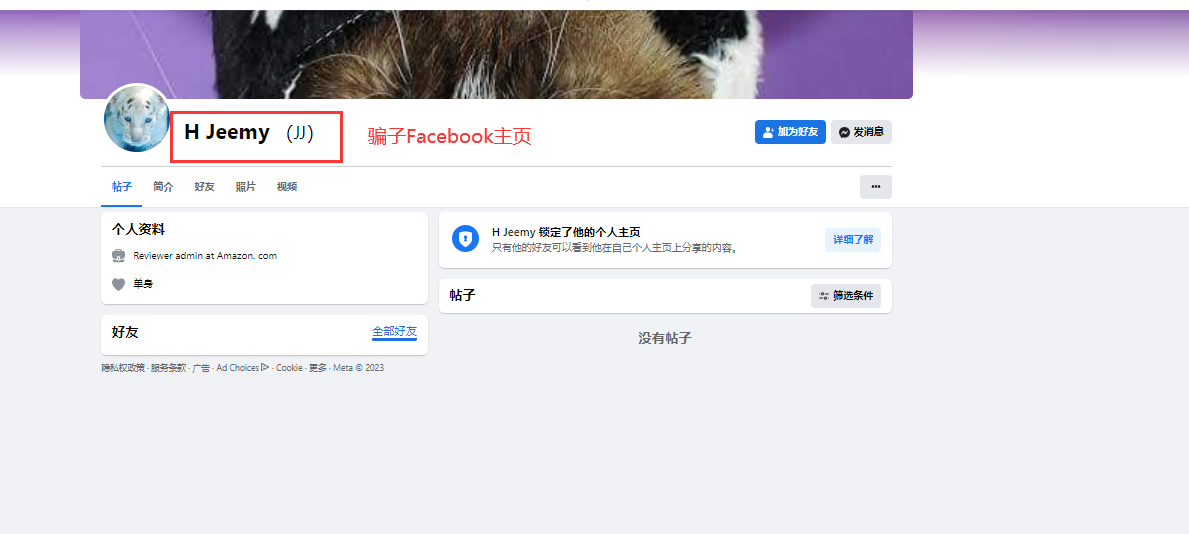
Task: Click the H Jeemy profile name
Action: click(x=227, y=132)
